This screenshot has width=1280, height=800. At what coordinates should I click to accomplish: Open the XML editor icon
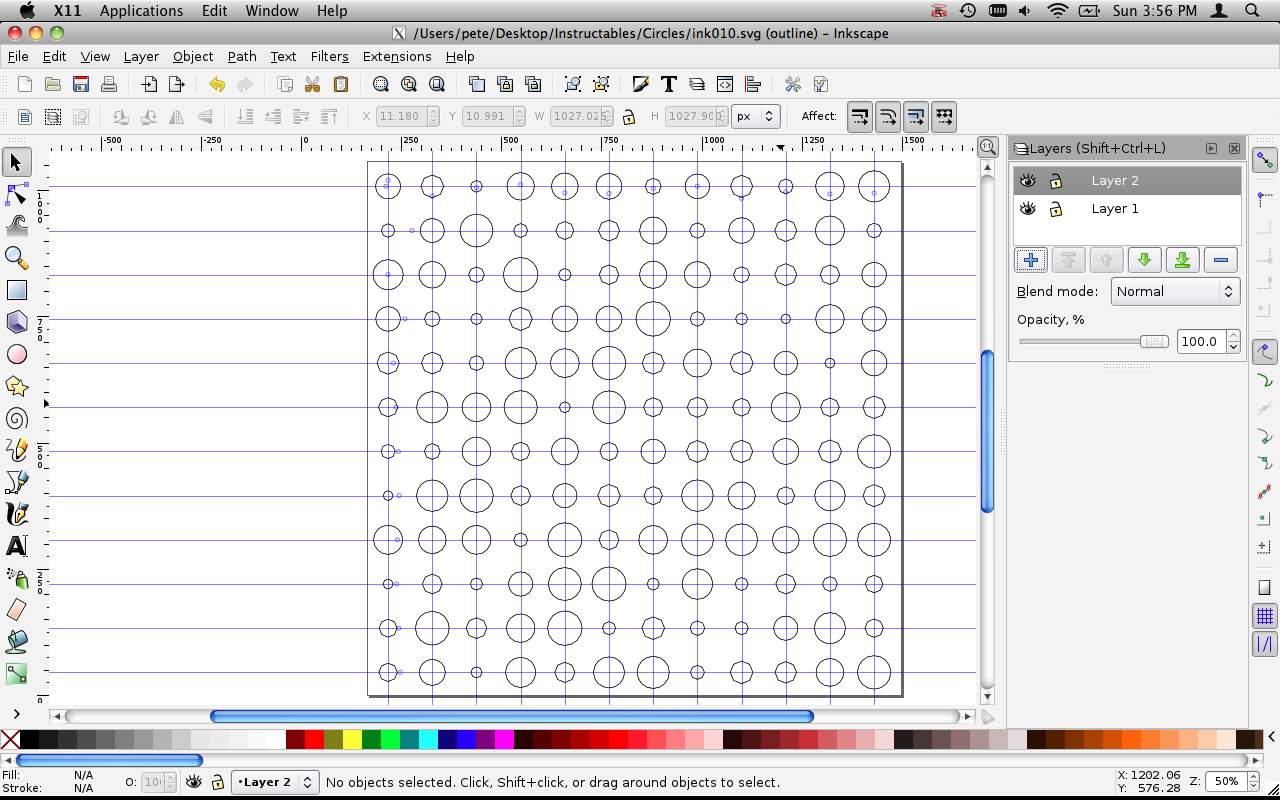725,84
